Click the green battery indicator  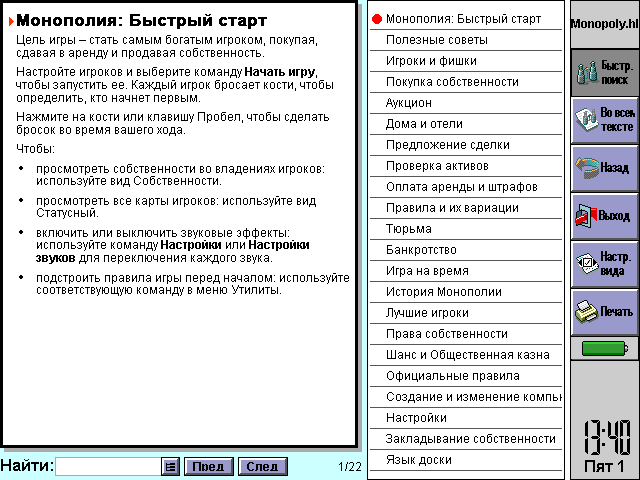pos(604,348)
